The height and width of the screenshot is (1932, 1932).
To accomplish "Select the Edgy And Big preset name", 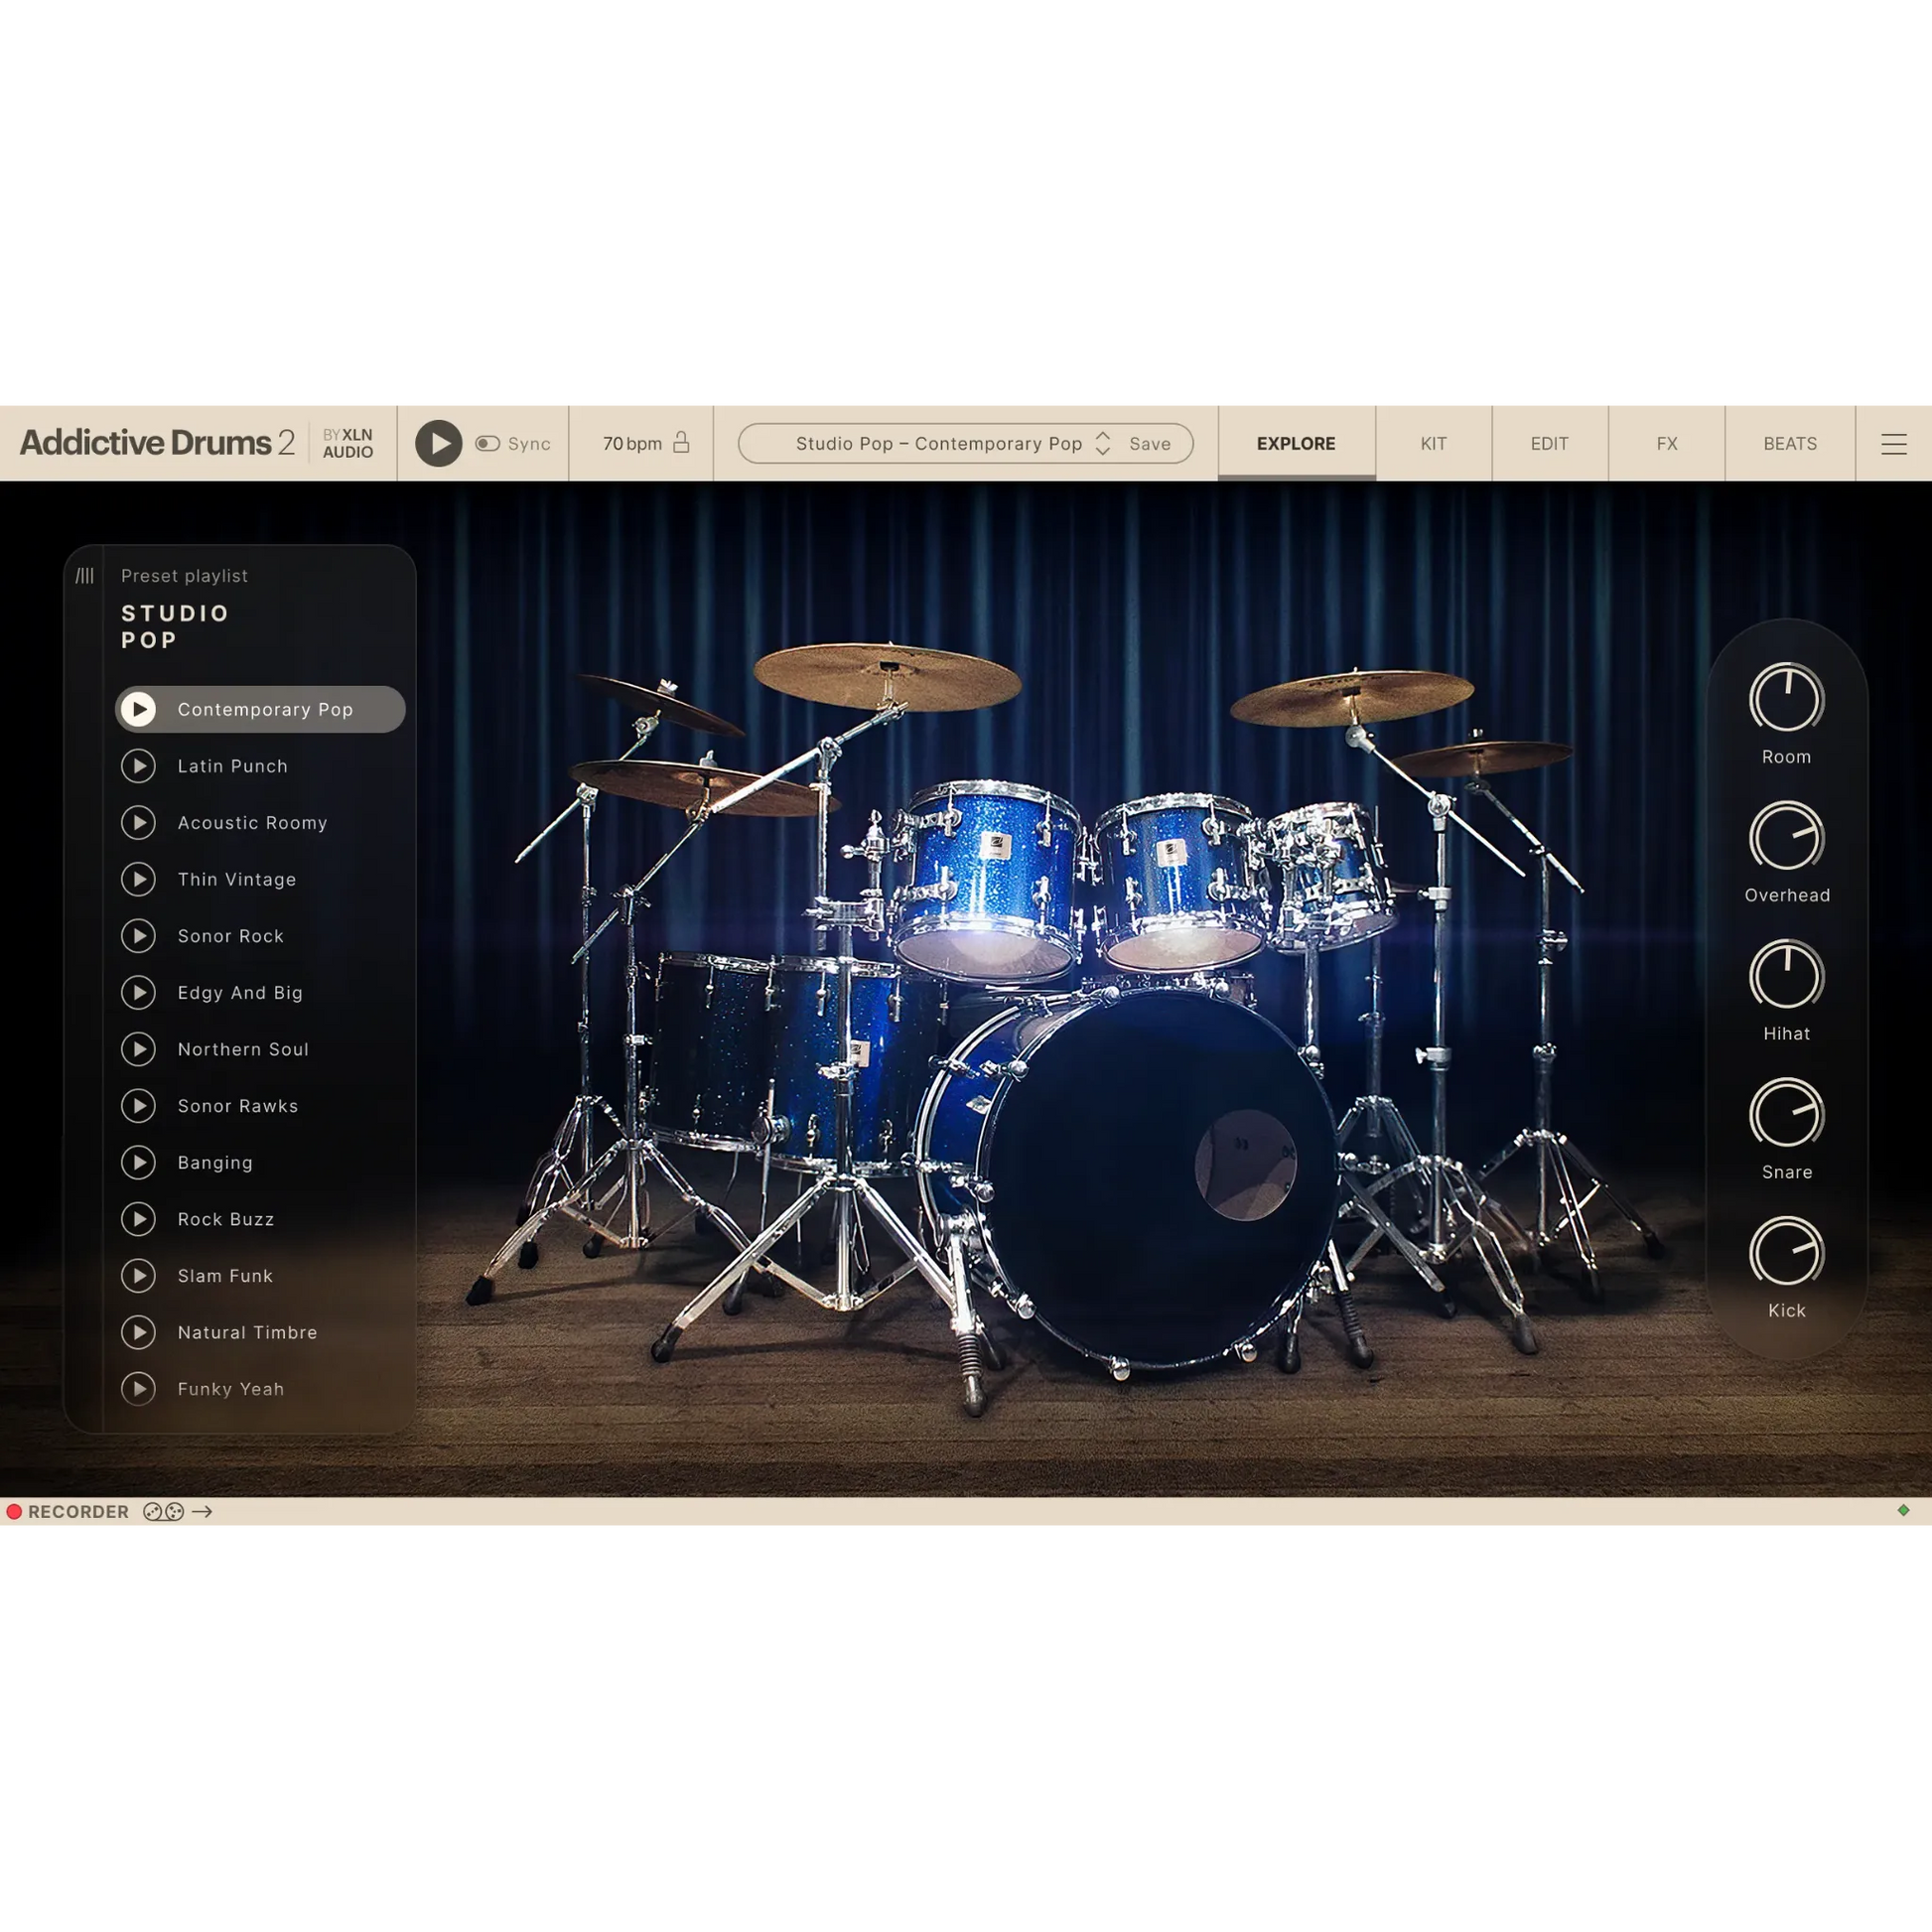I will point(240,993).
